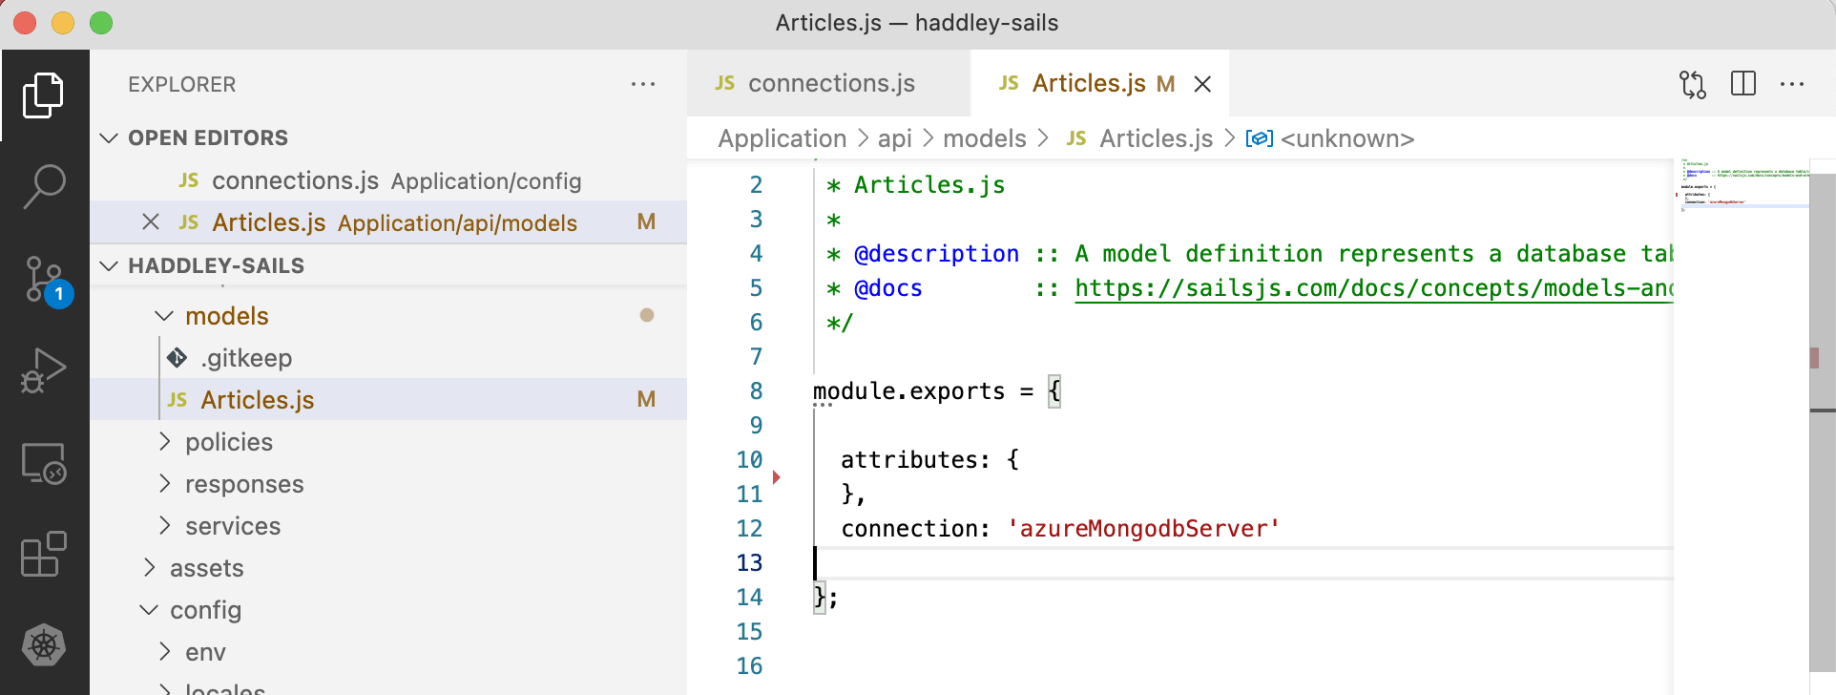The image size is (1836, 695).
Task: Close the Articles.js editor tab
Action: pos(1203,84)
